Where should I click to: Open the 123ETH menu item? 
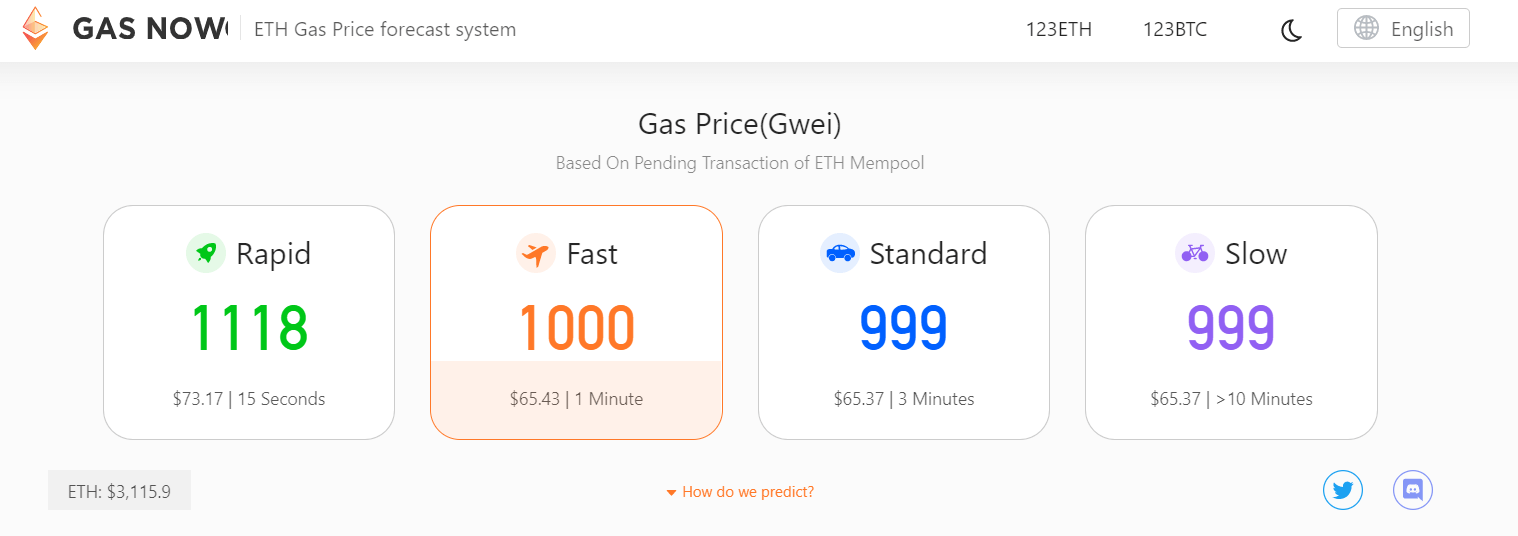(1058, 30)
